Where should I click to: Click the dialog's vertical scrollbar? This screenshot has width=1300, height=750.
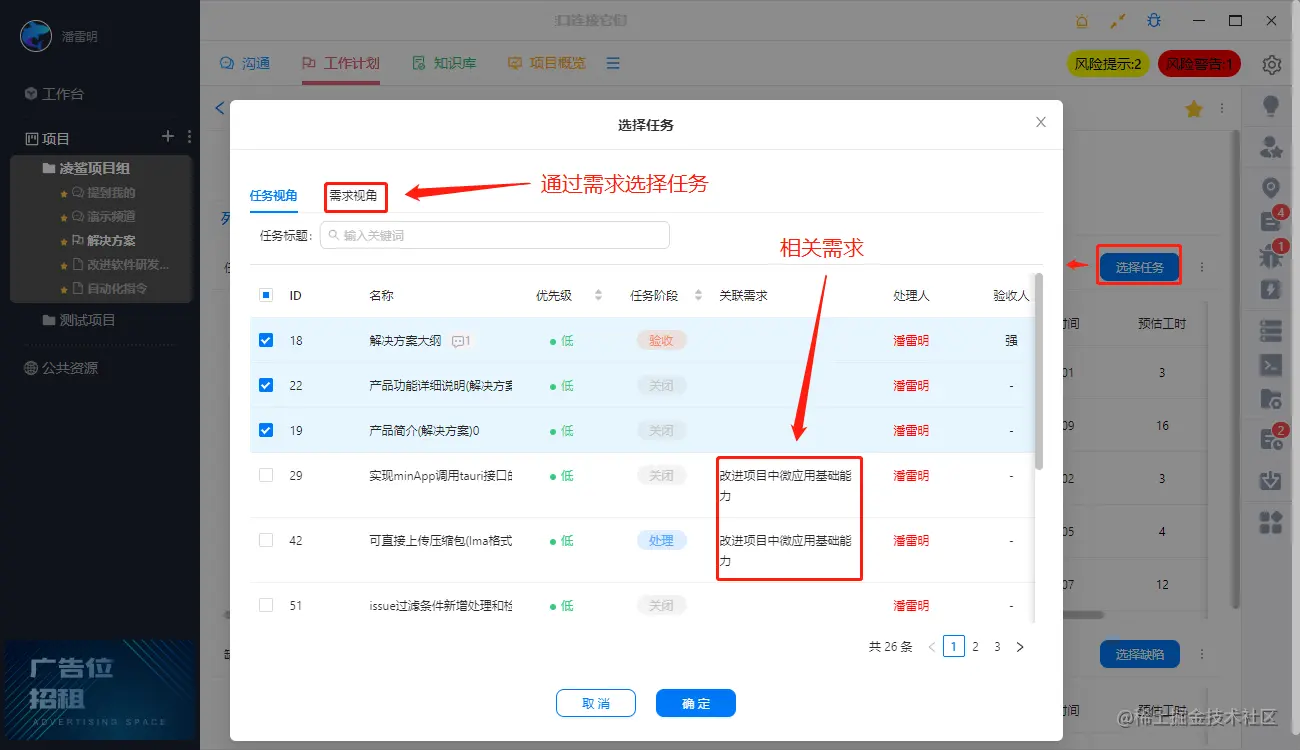[x=1039, y=372]
